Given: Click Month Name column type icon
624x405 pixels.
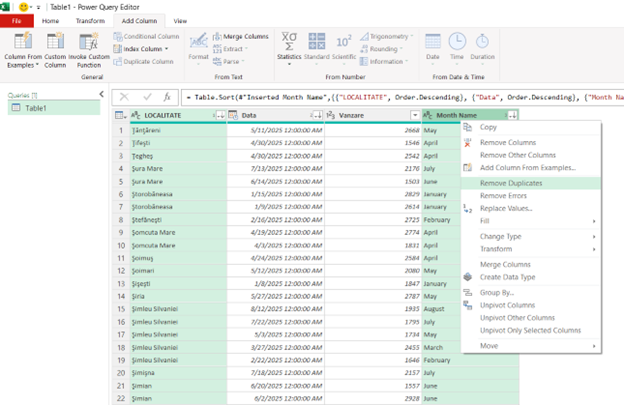Looking at the screenshot, I should 428,115.
